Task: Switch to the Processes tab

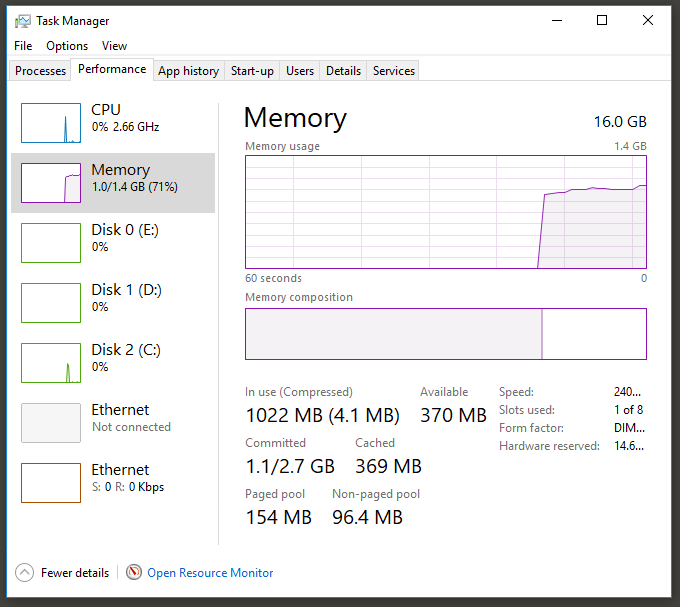Action: click(x=40, y=71)
